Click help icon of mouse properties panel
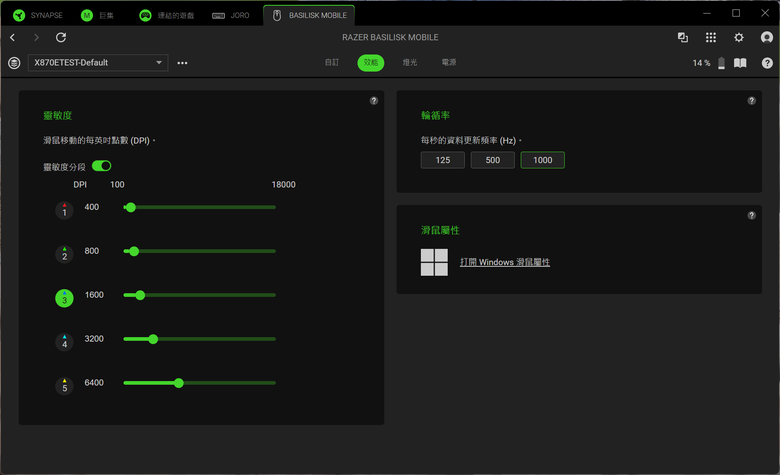Viewport: 780px width, 475px height. (752, 215)
